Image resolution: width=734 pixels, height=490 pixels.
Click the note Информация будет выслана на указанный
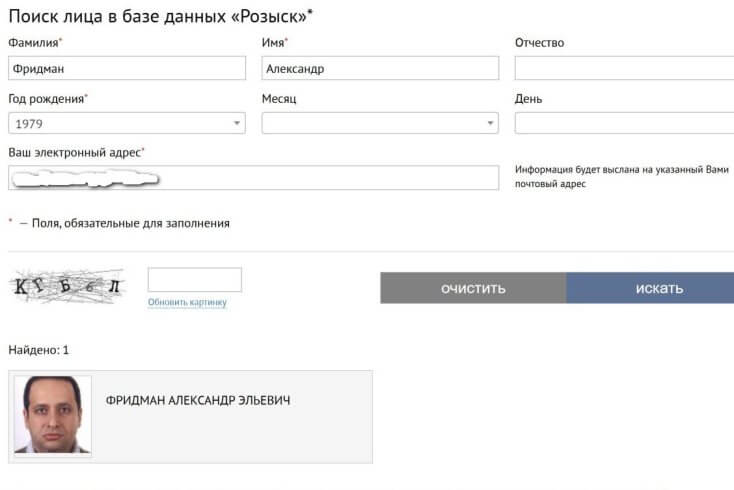point(622,176)
